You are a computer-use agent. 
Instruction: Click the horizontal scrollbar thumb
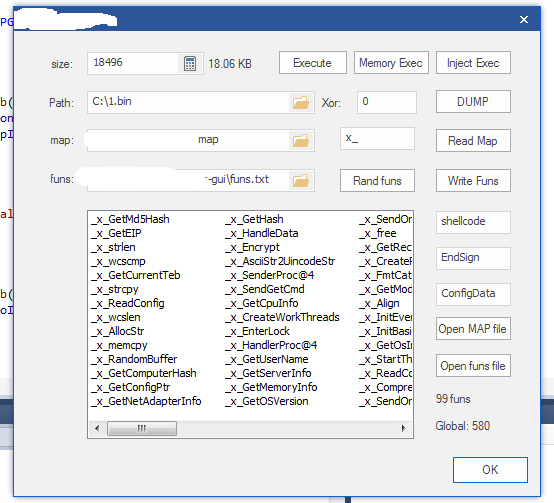point(142,428)
